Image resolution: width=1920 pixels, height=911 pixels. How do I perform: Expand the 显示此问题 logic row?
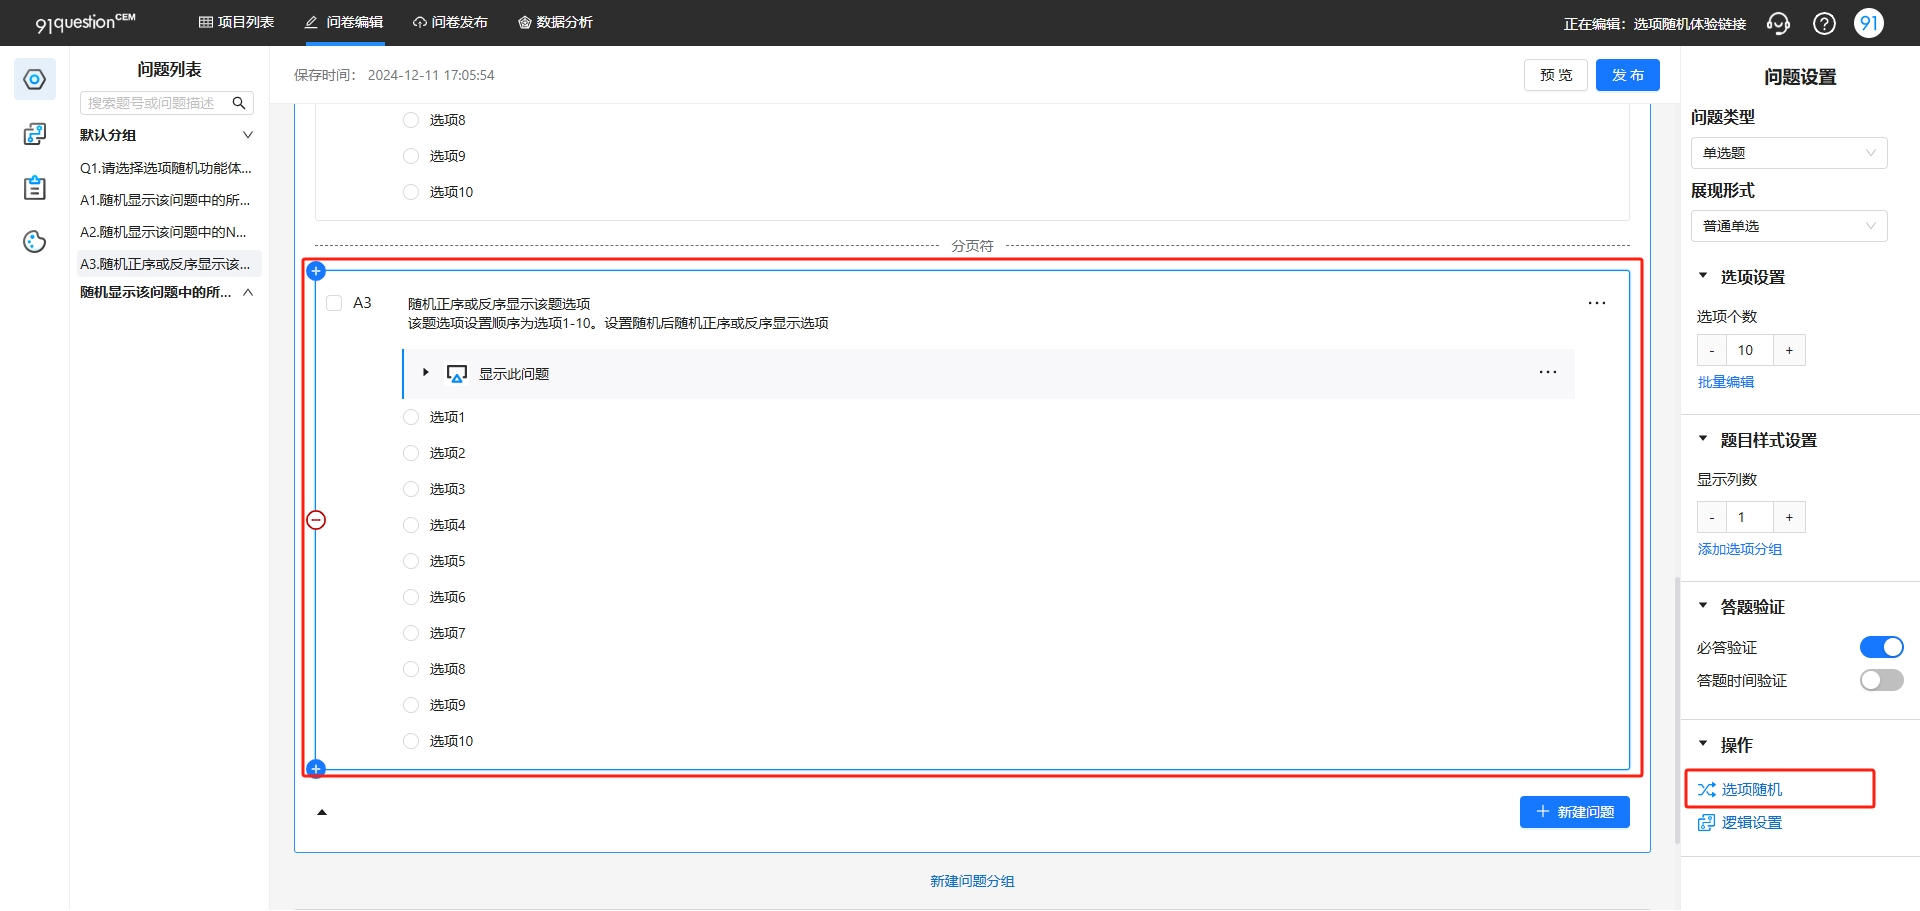coord(426,373)
